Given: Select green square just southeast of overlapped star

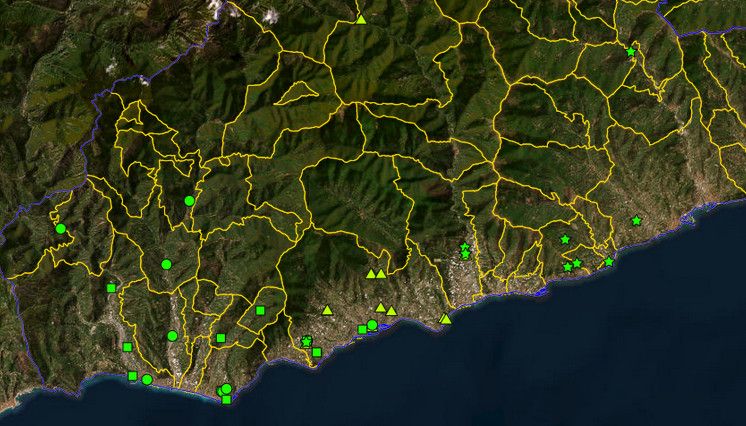Looking at the screenshot, I should (x=317, y=352).
